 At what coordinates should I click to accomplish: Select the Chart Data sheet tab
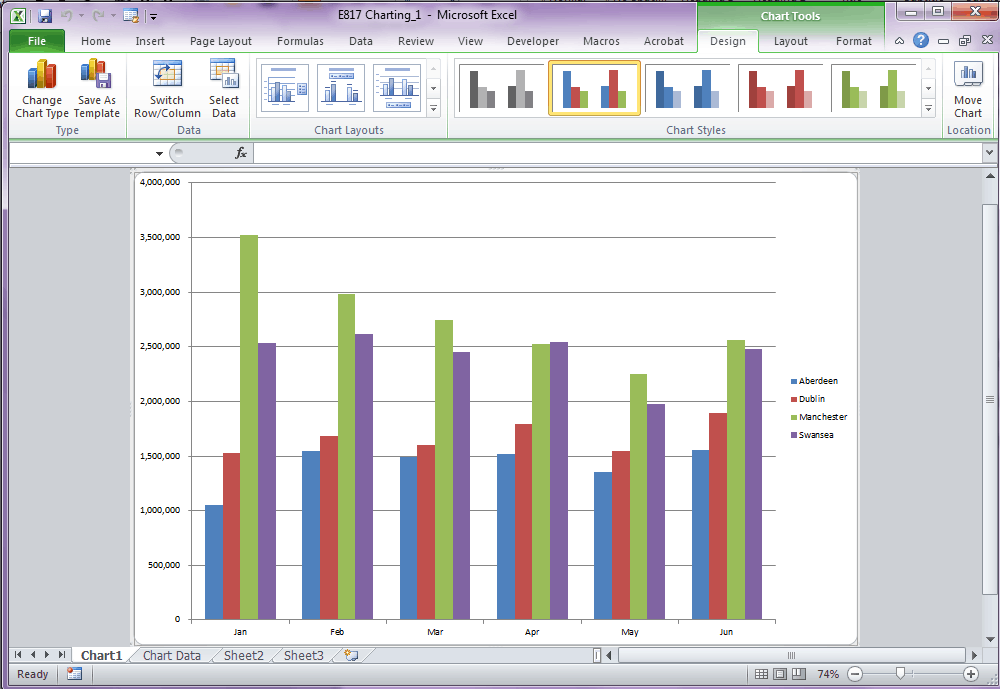pyautogui.click(x=171, y=655)
